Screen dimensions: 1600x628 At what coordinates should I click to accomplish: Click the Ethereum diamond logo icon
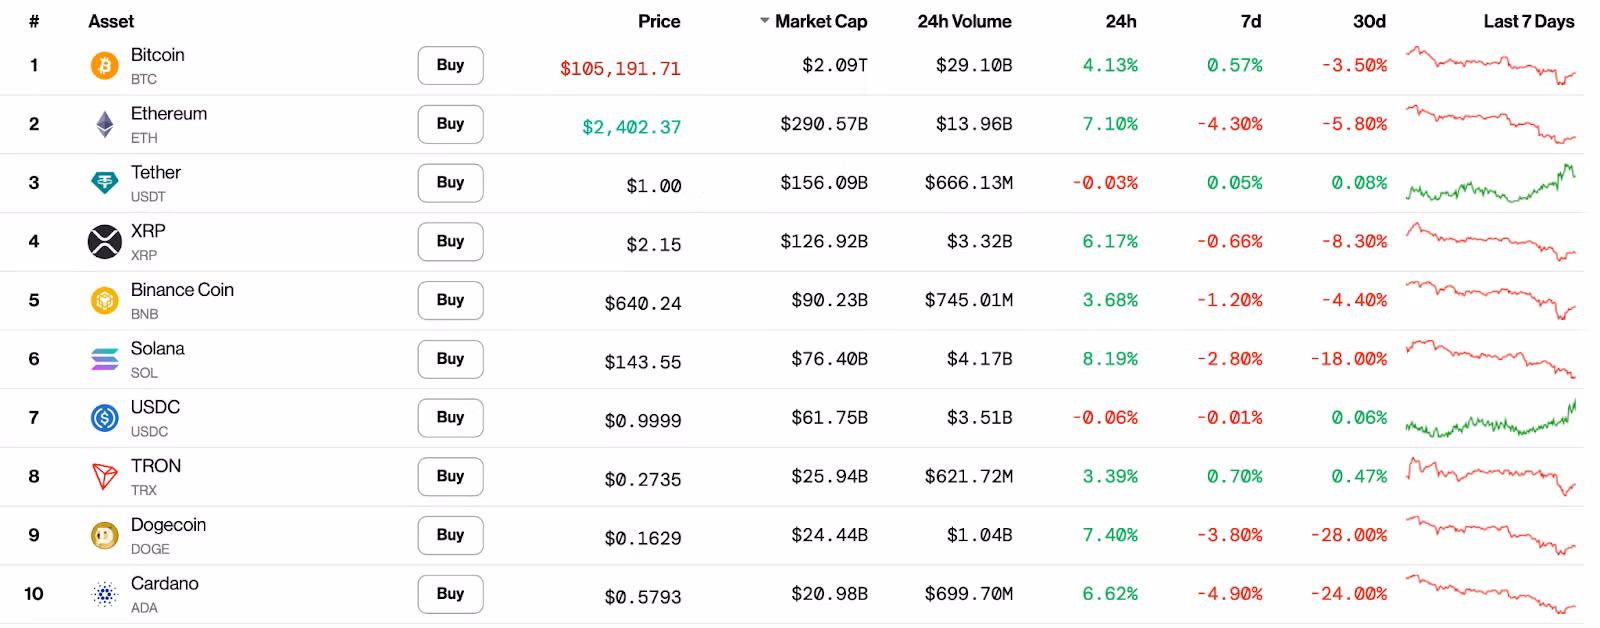(104, 124)
